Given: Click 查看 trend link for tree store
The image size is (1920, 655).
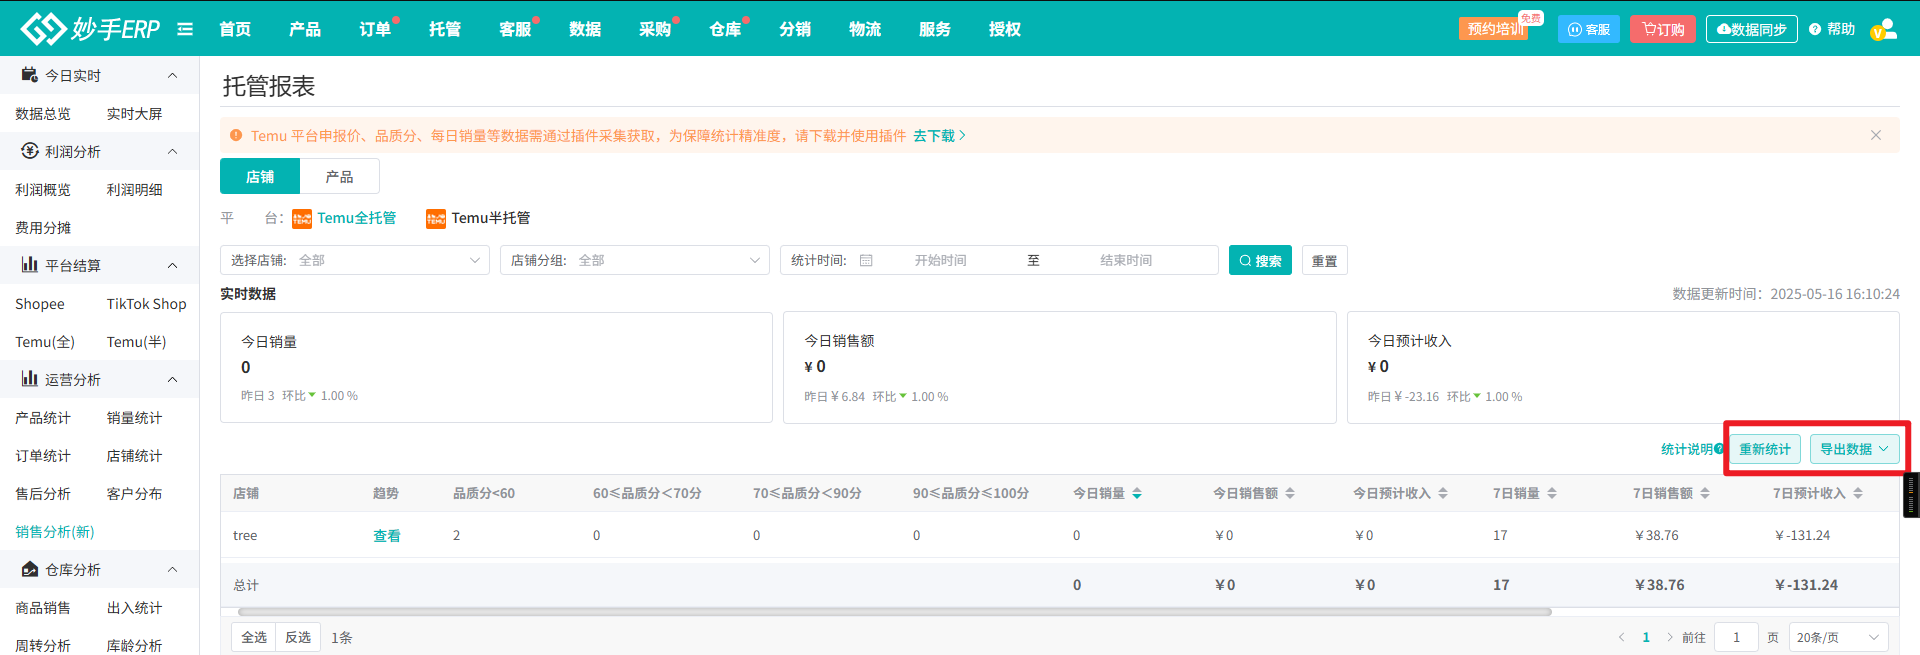Looking at the screenshot, I should (387, 535).
